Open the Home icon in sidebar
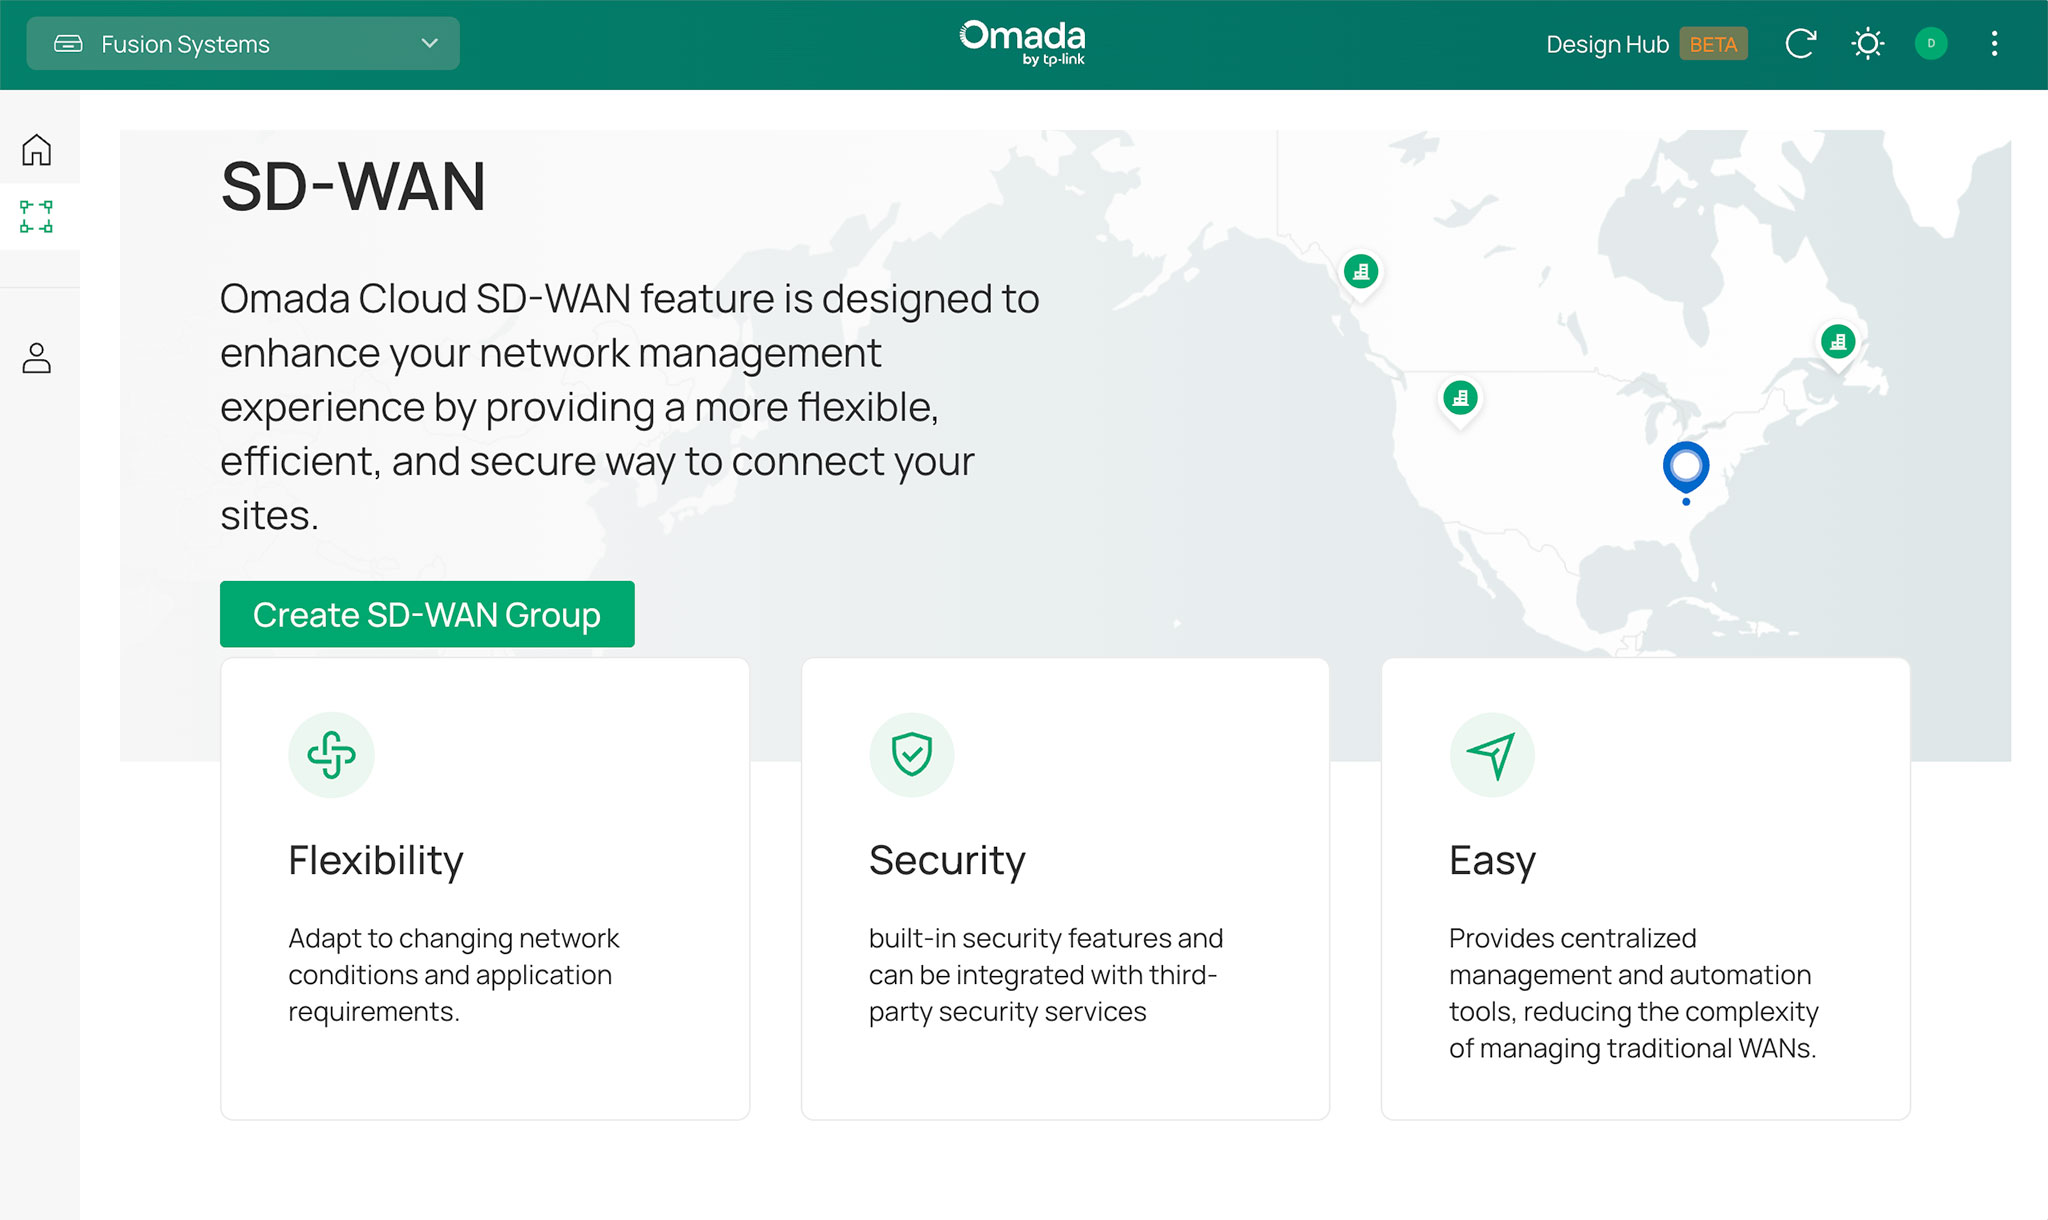2048x1220 pixels. point(37,150)
